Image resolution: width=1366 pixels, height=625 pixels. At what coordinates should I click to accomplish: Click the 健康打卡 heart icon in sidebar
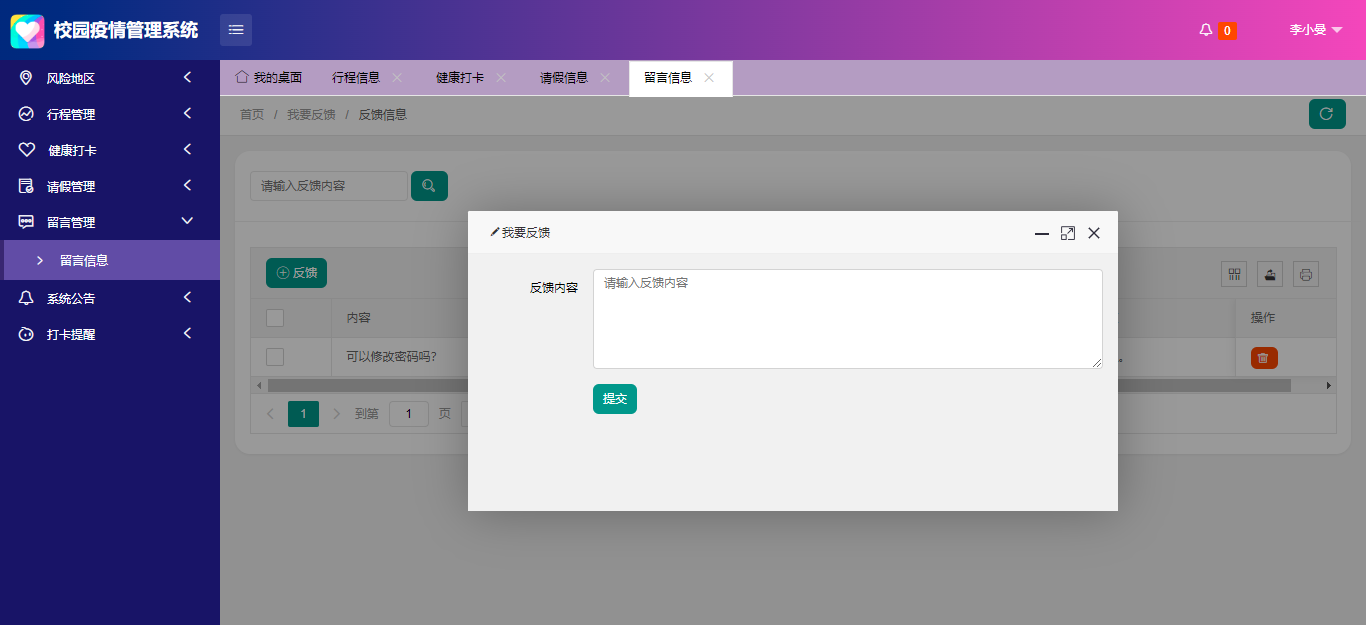[27, 150]
